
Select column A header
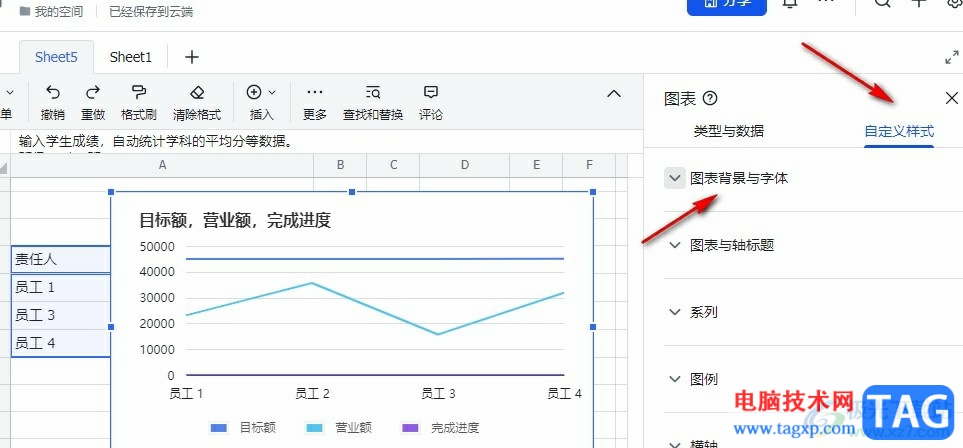point(162,165)
